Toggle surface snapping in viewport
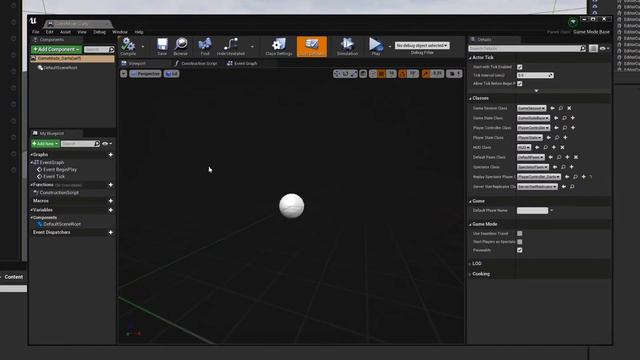 [x=373, y=73]
